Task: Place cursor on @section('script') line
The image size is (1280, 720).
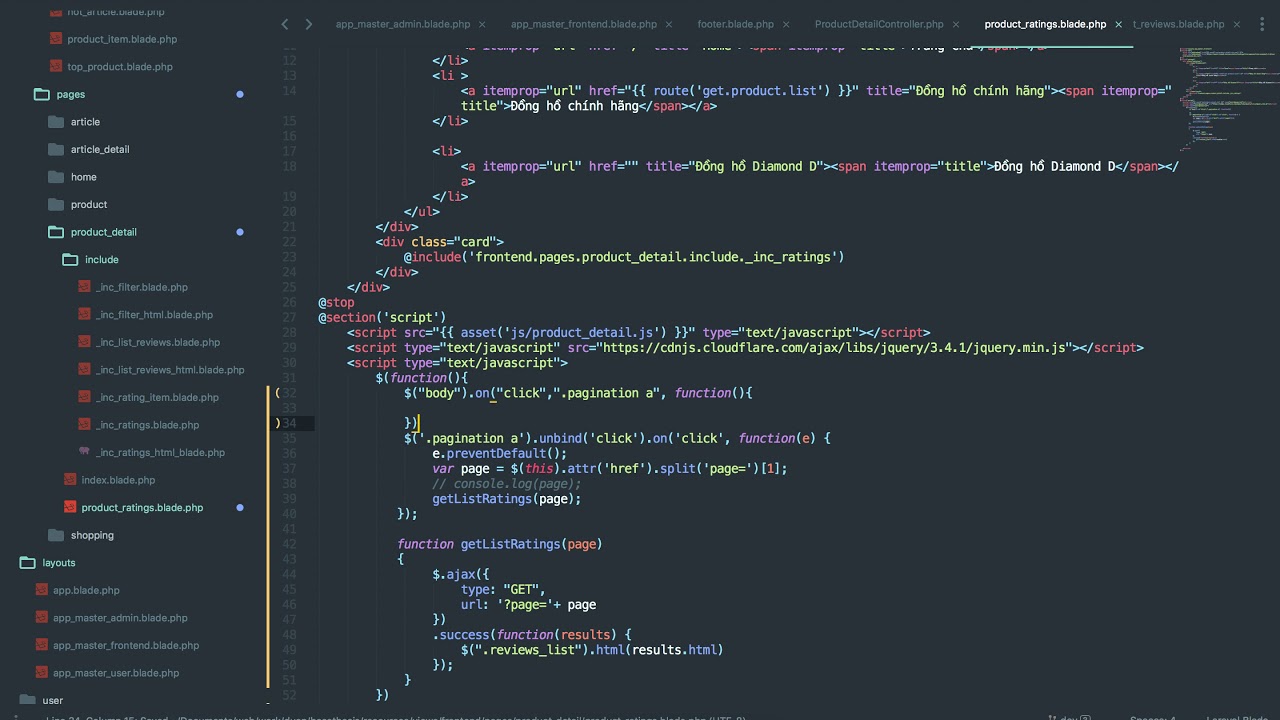Action: pos(383,317)
